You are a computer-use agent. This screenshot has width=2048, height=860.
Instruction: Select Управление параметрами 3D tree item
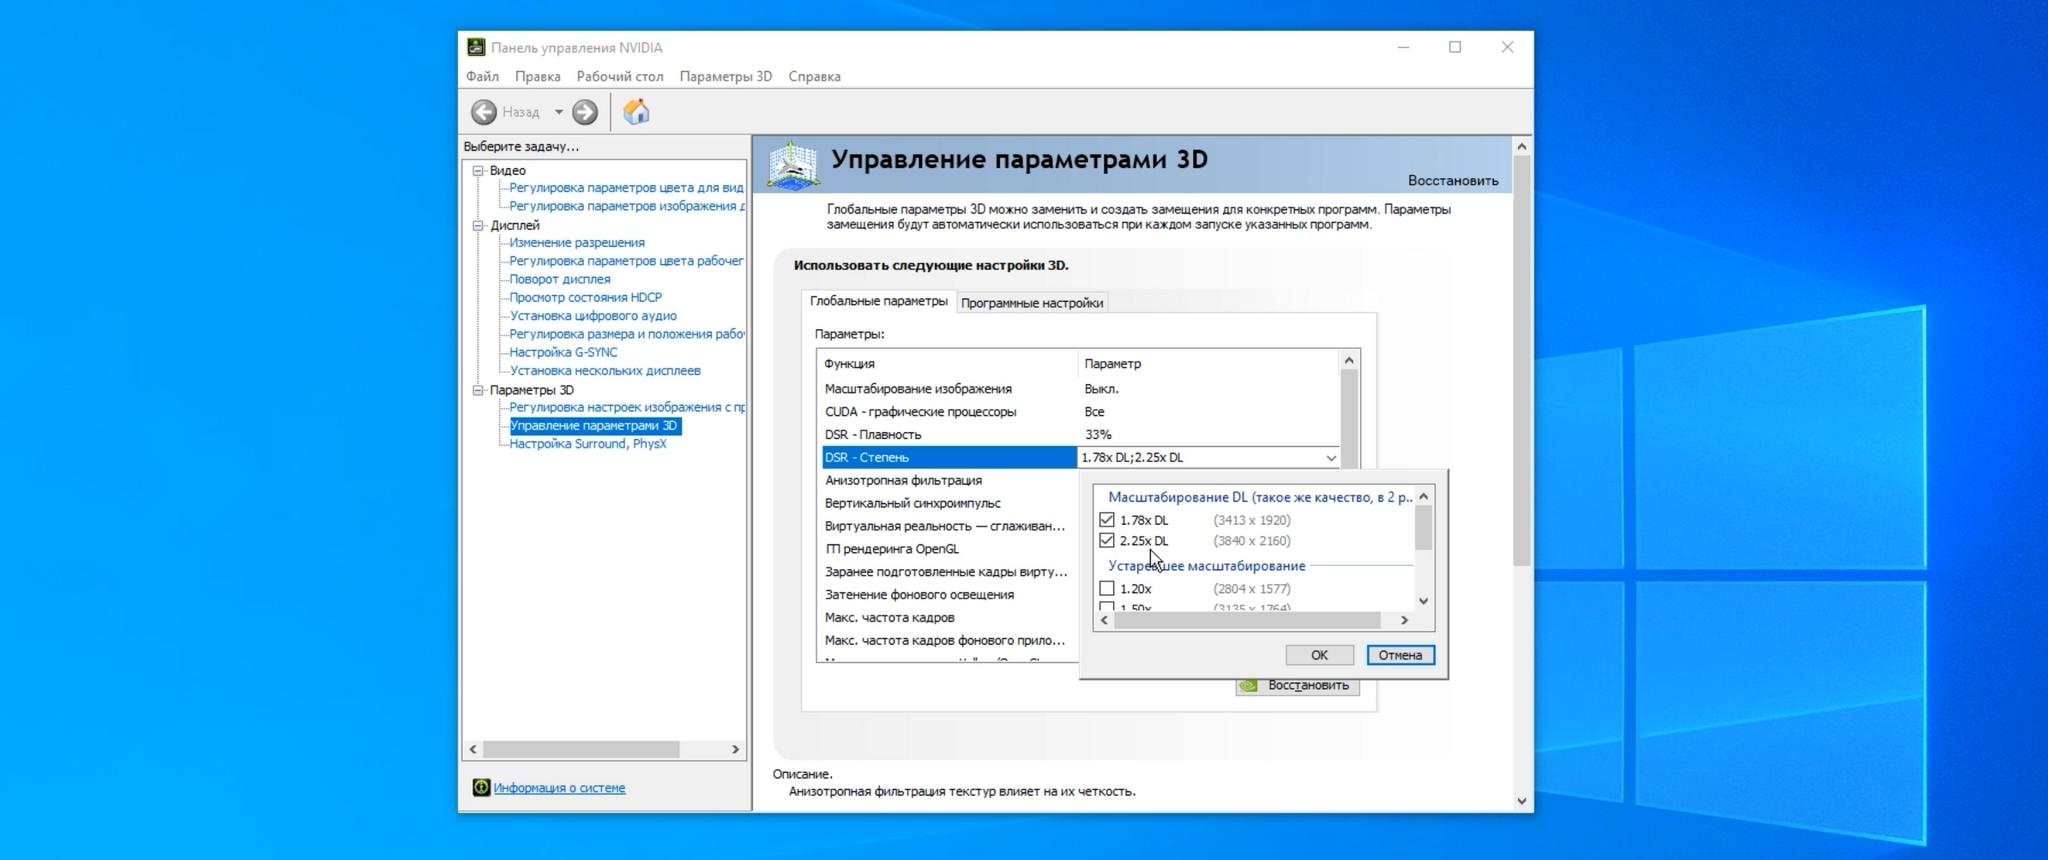pos(594,426)
